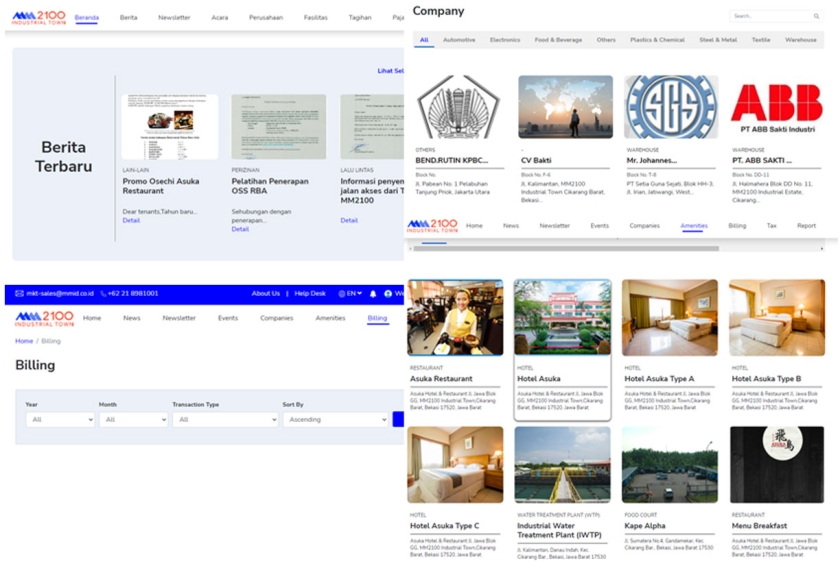Open Newsletter in the Indonesian navigation bar
840x570 pixels.
174,18
